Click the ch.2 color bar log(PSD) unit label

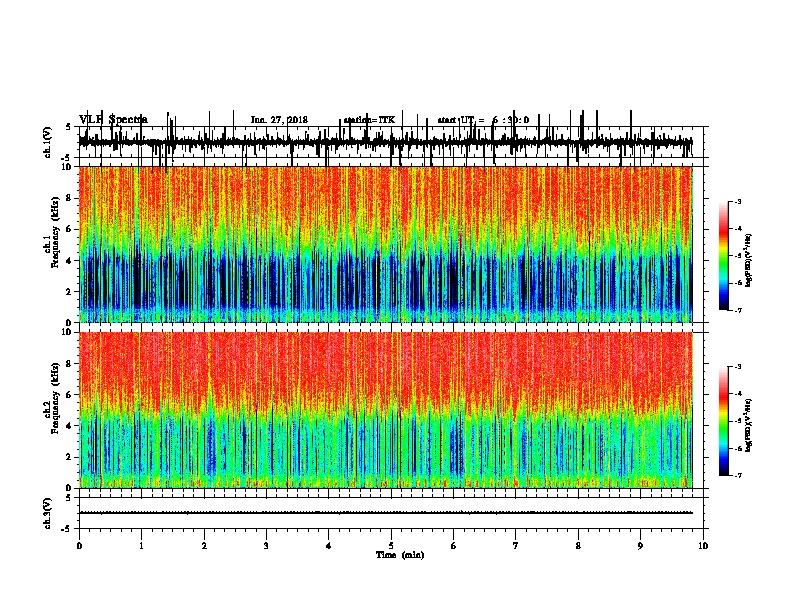(749, 425)
